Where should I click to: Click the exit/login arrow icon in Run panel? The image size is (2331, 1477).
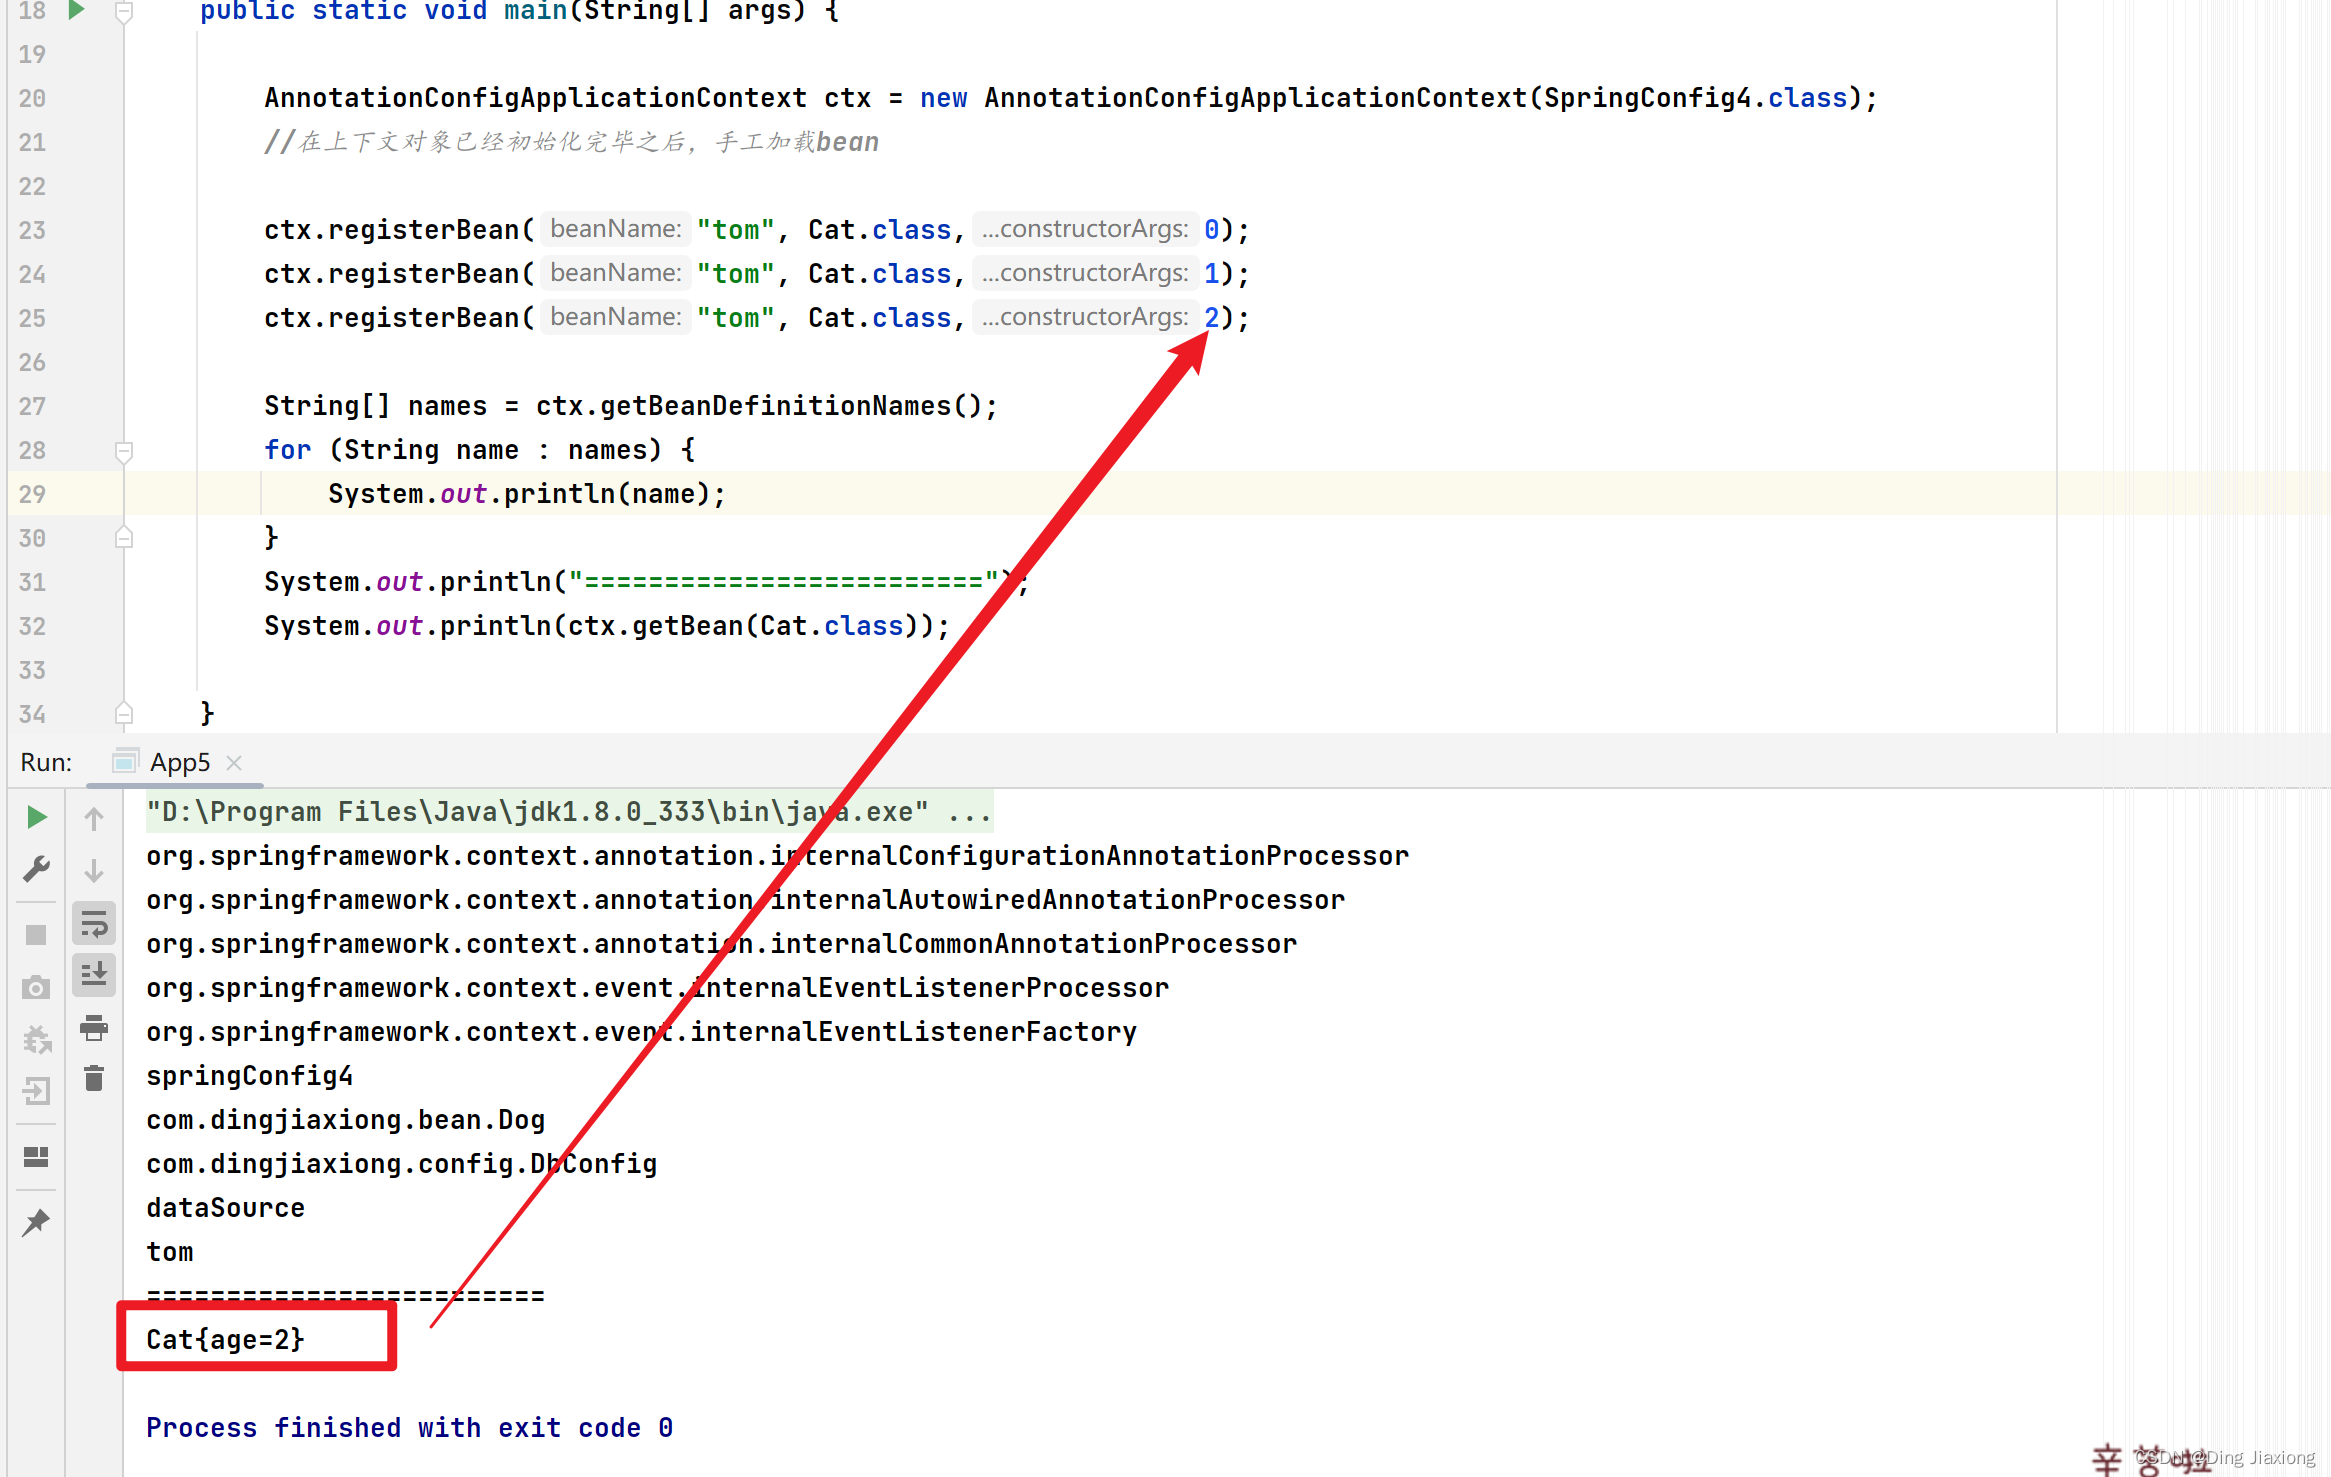36,1091
